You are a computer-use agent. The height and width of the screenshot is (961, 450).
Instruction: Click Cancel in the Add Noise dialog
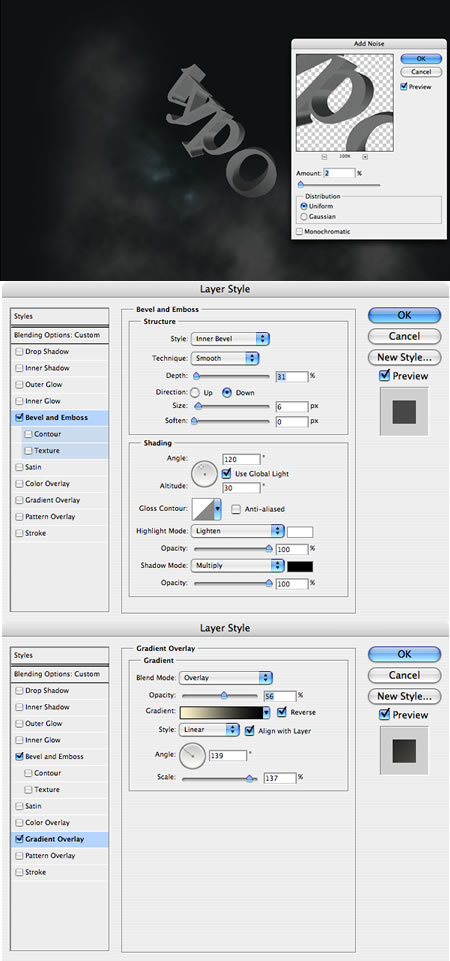(x=421, y=72)
